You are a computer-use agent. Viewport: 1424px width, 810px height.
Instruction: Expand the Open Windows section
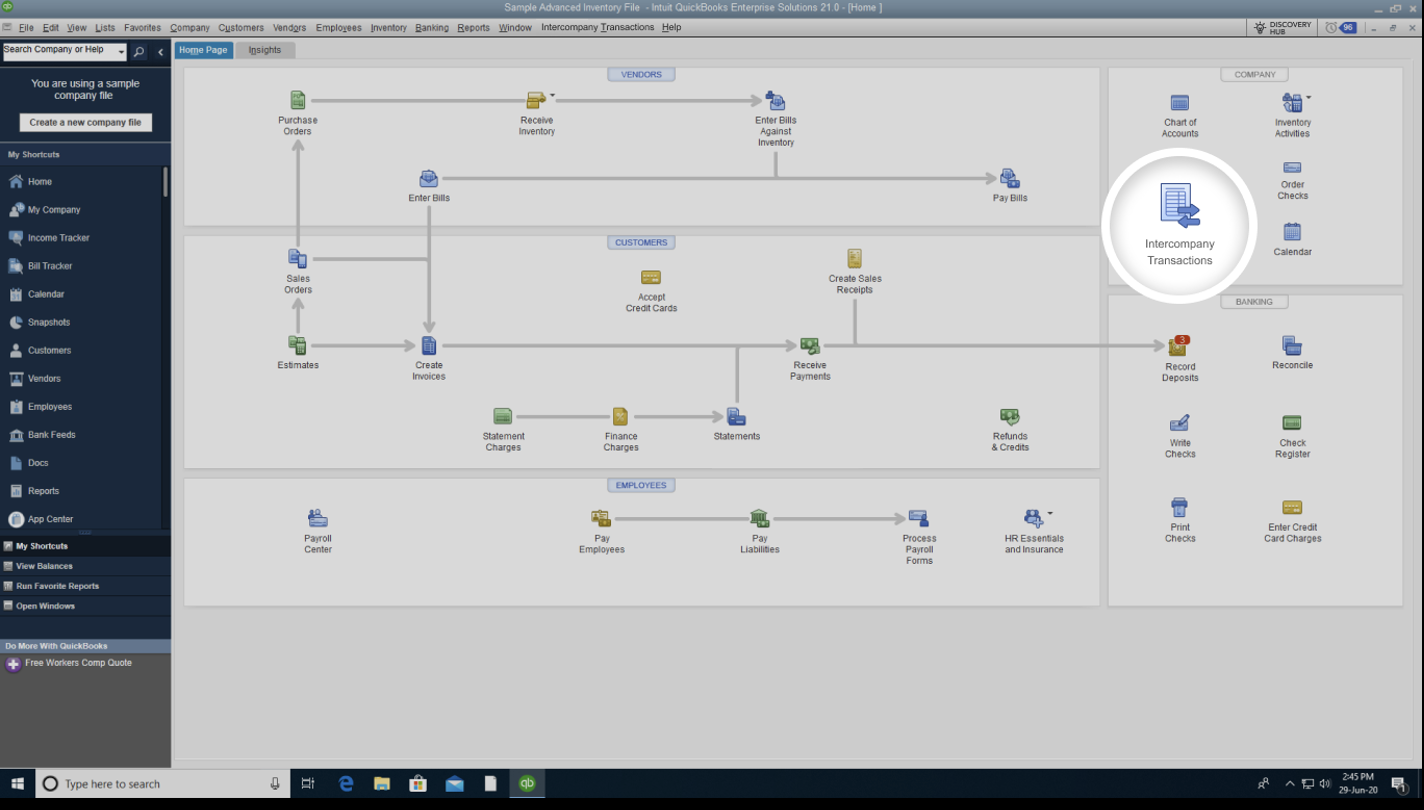[x=85, y=606]
